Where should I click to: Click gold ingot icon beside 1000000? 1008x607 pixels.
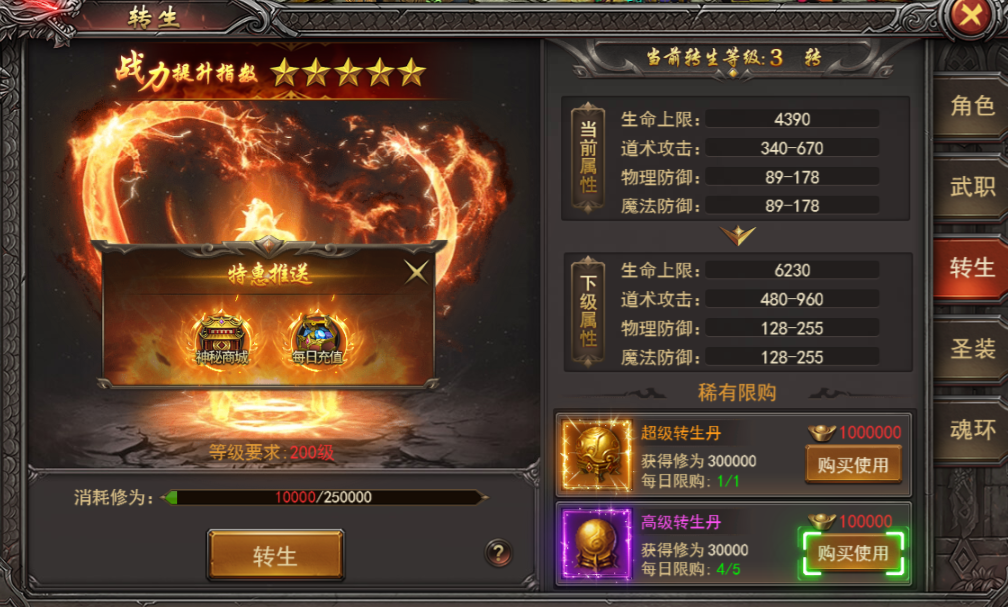point(821,433)
